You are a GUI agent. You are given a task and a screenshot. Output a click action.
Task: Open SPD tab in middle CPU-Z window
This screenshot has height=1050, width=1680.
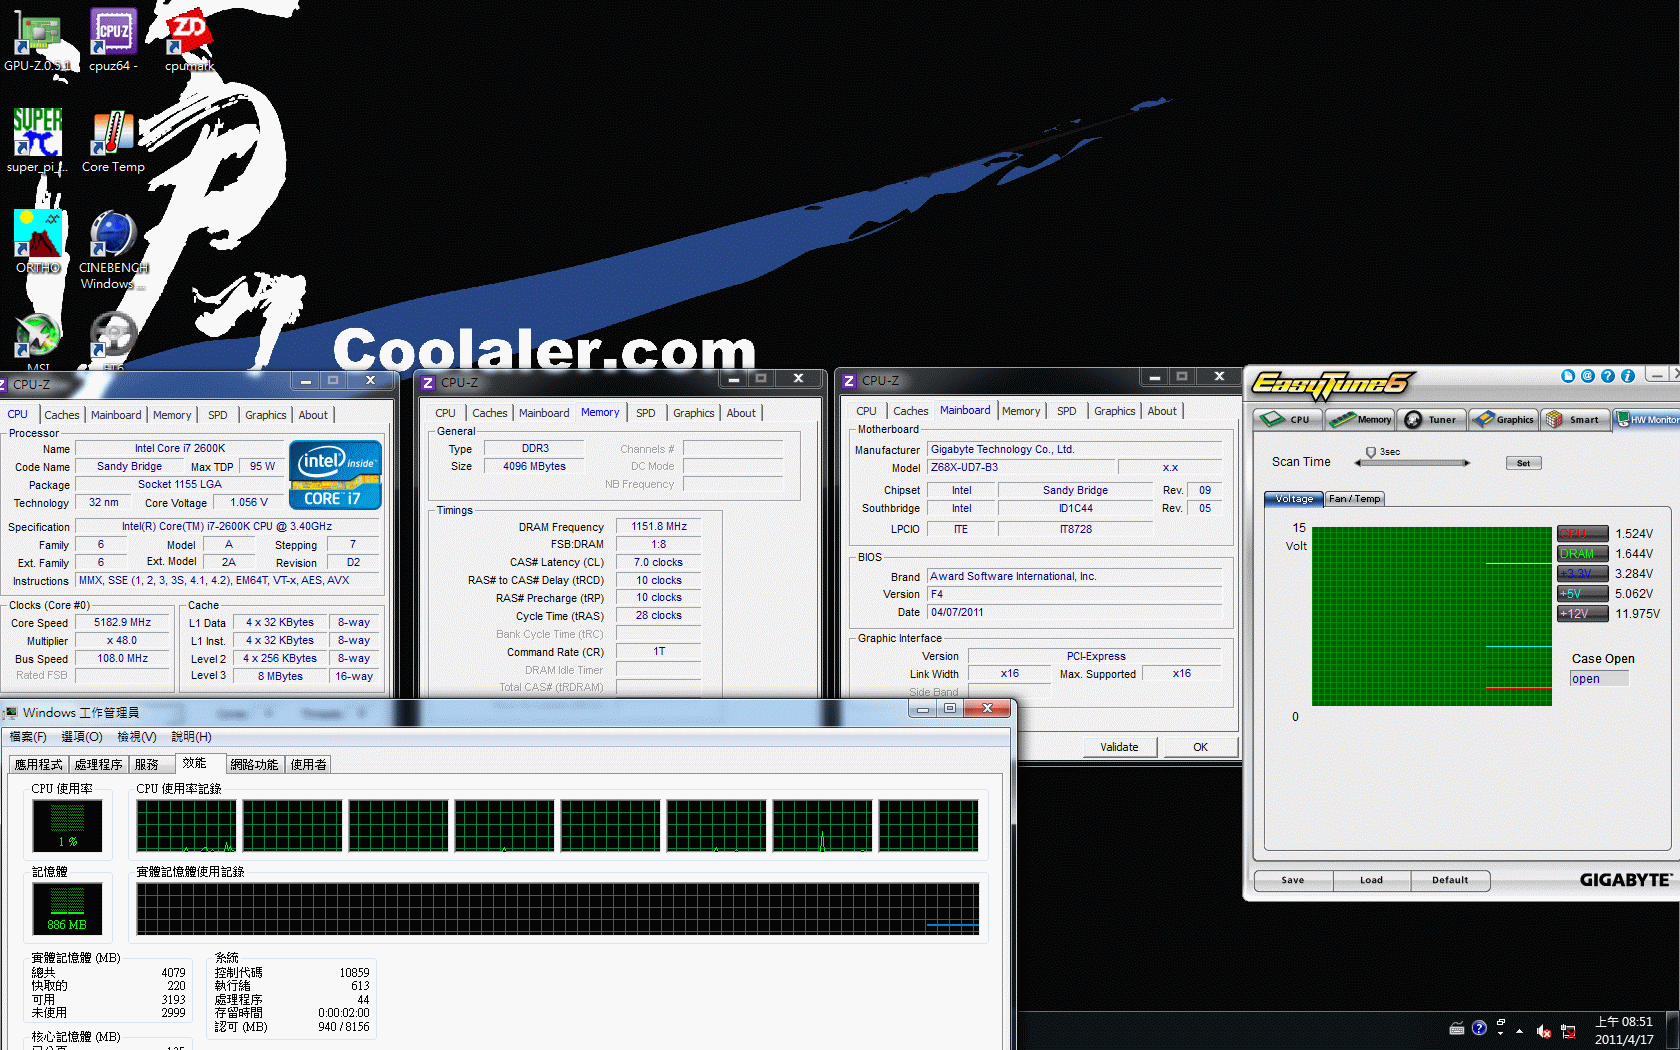tap(646, 413)
